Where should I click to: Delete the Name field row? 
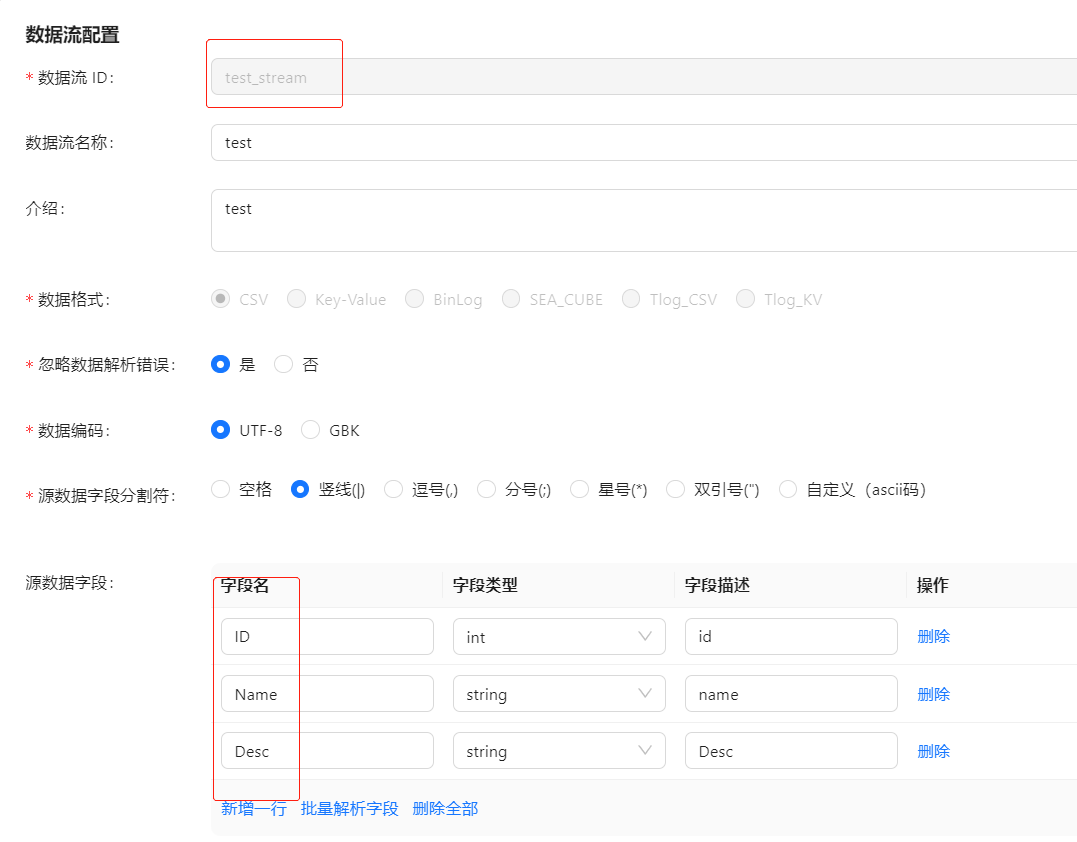933,694
